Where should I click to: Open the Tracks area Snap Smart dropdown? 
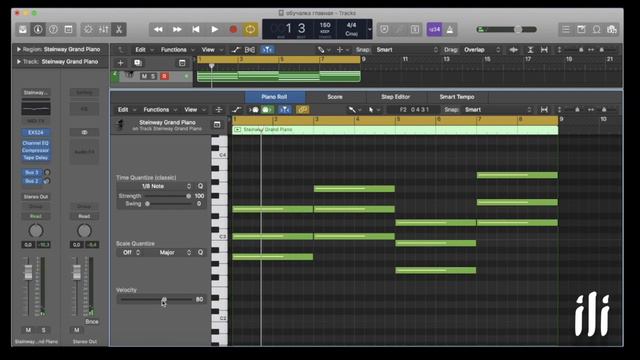pos(407,50)
